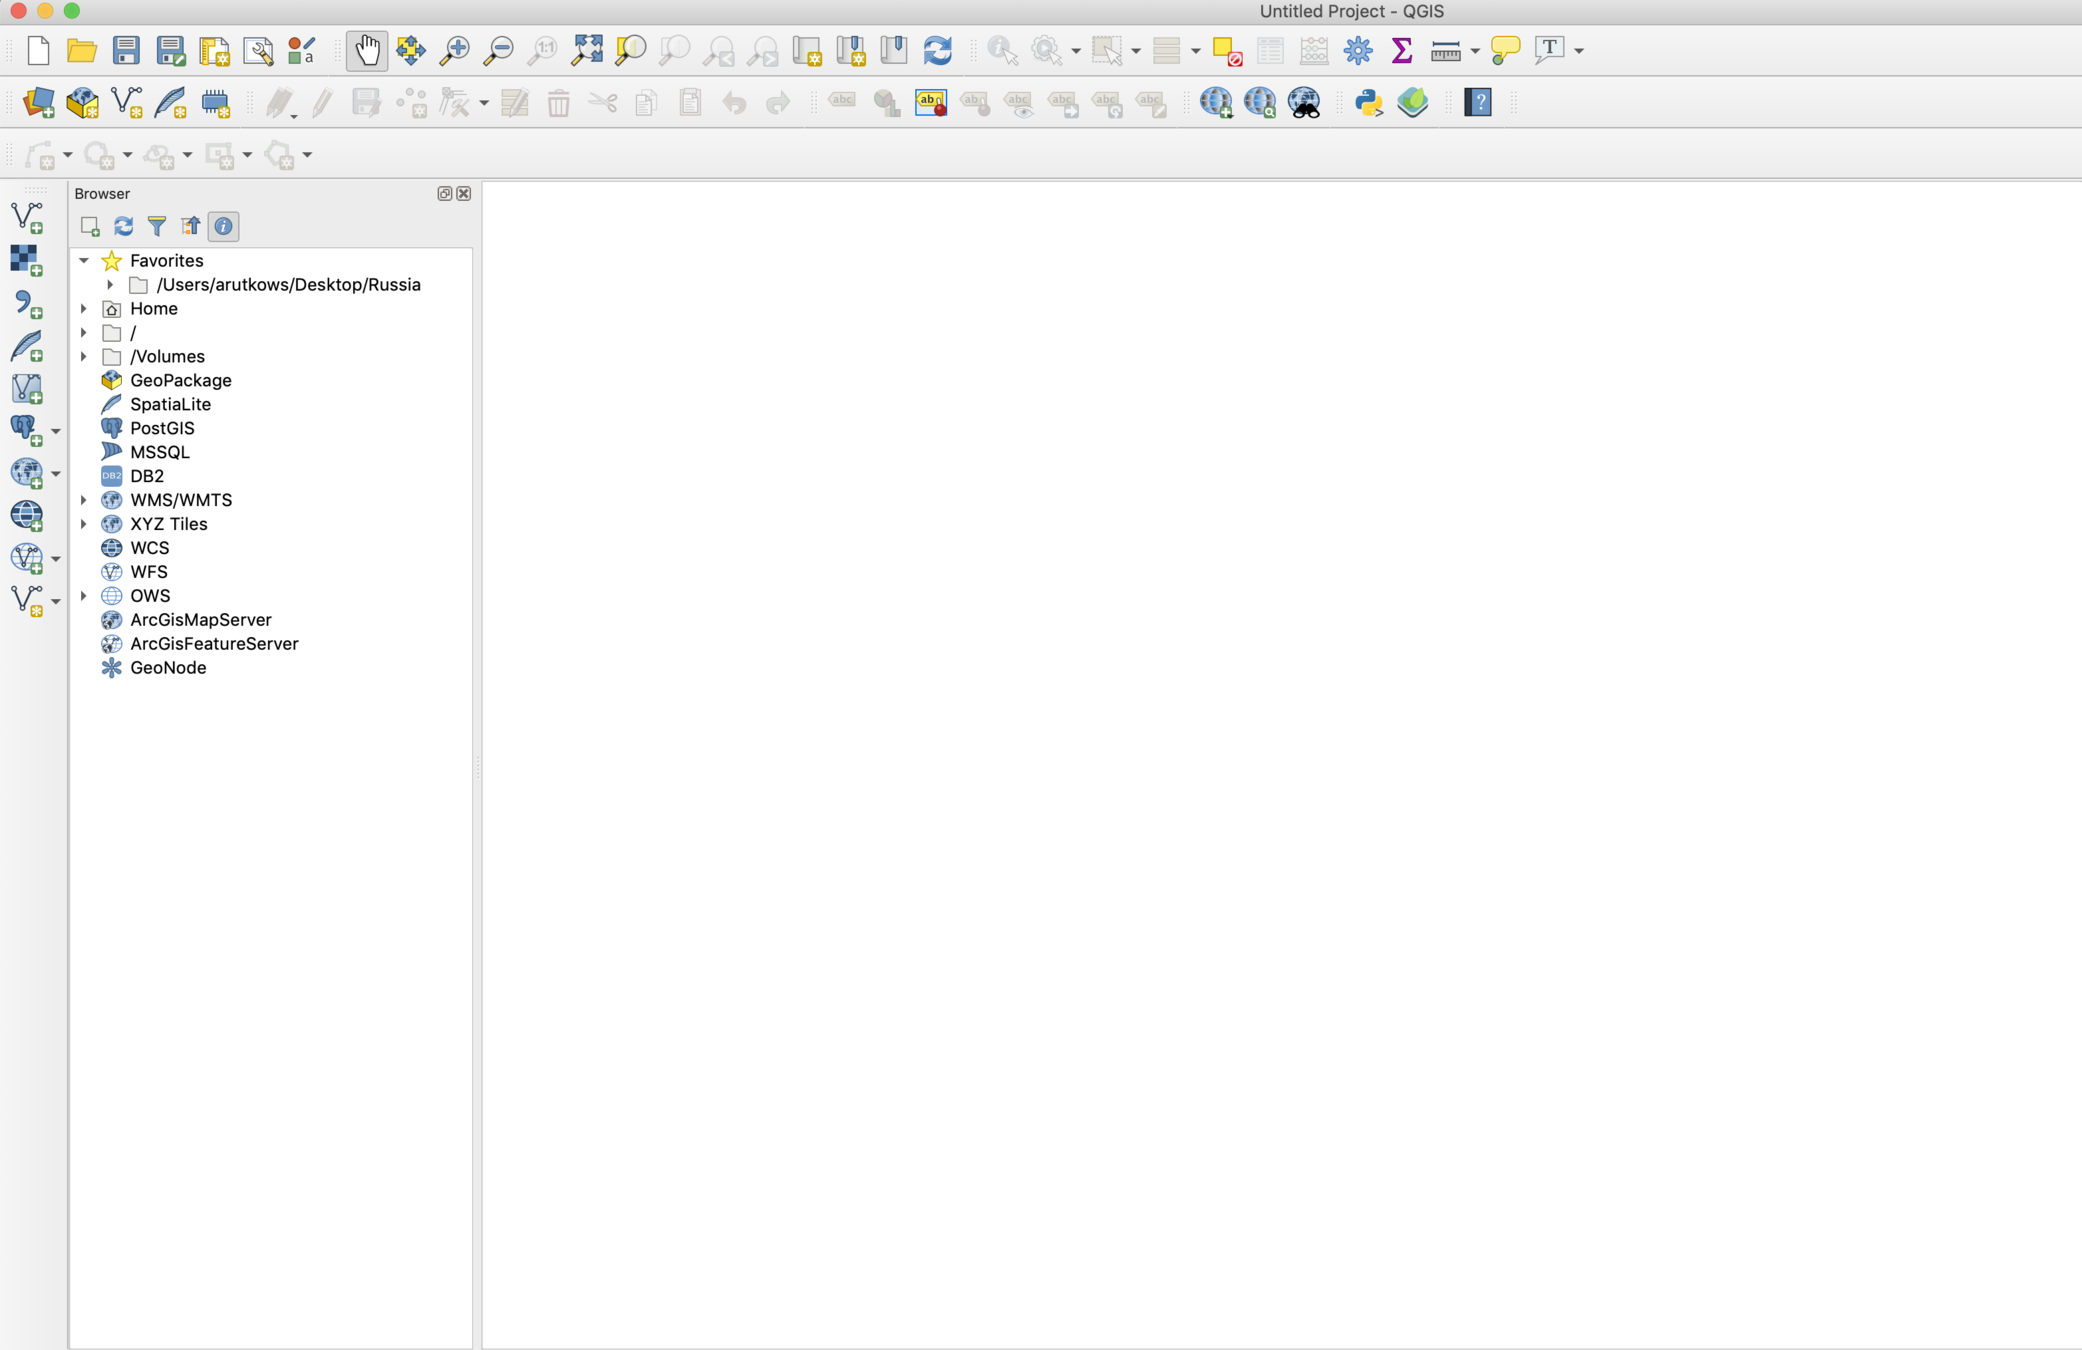Collapse the Favorites tree node
This screenshot has height=1350, width=2082.
click(84, 261)
